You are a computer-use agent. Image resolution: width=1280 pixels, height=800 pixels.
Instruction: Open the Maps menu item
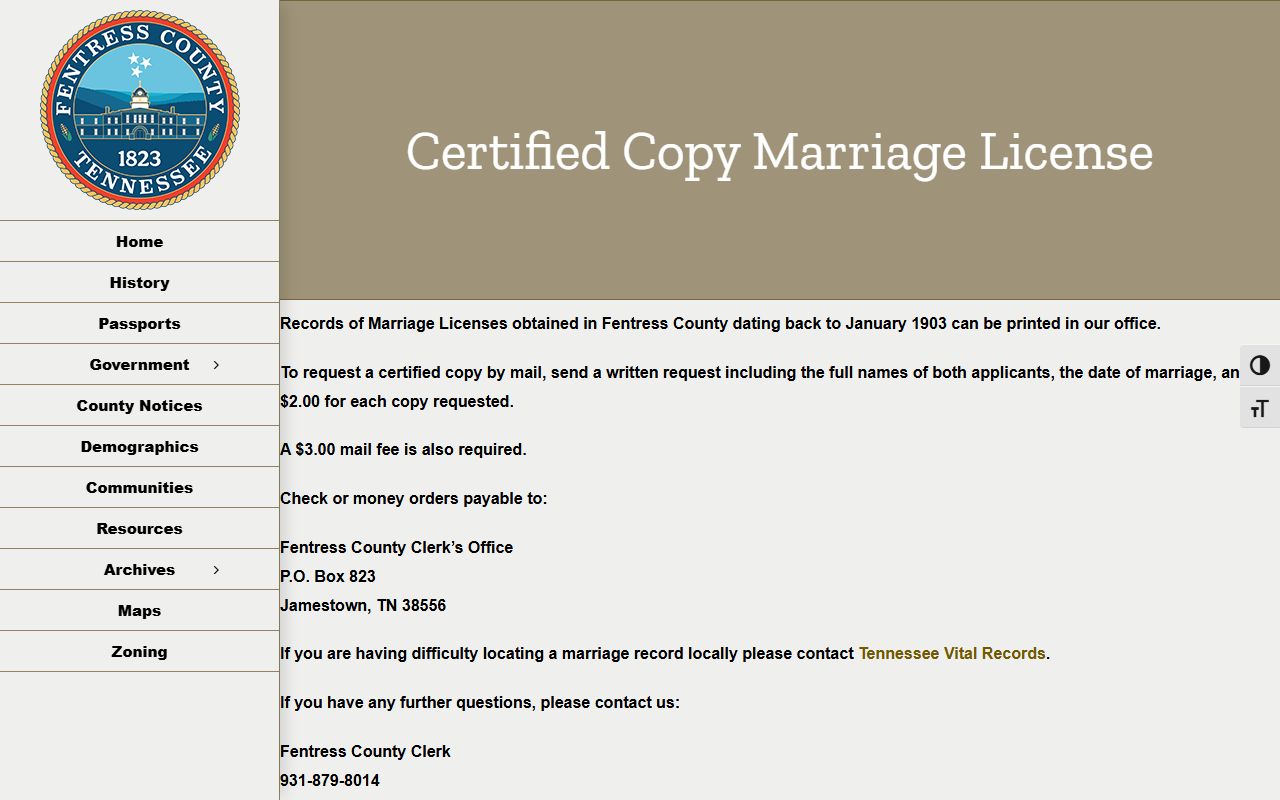point(139,610)
